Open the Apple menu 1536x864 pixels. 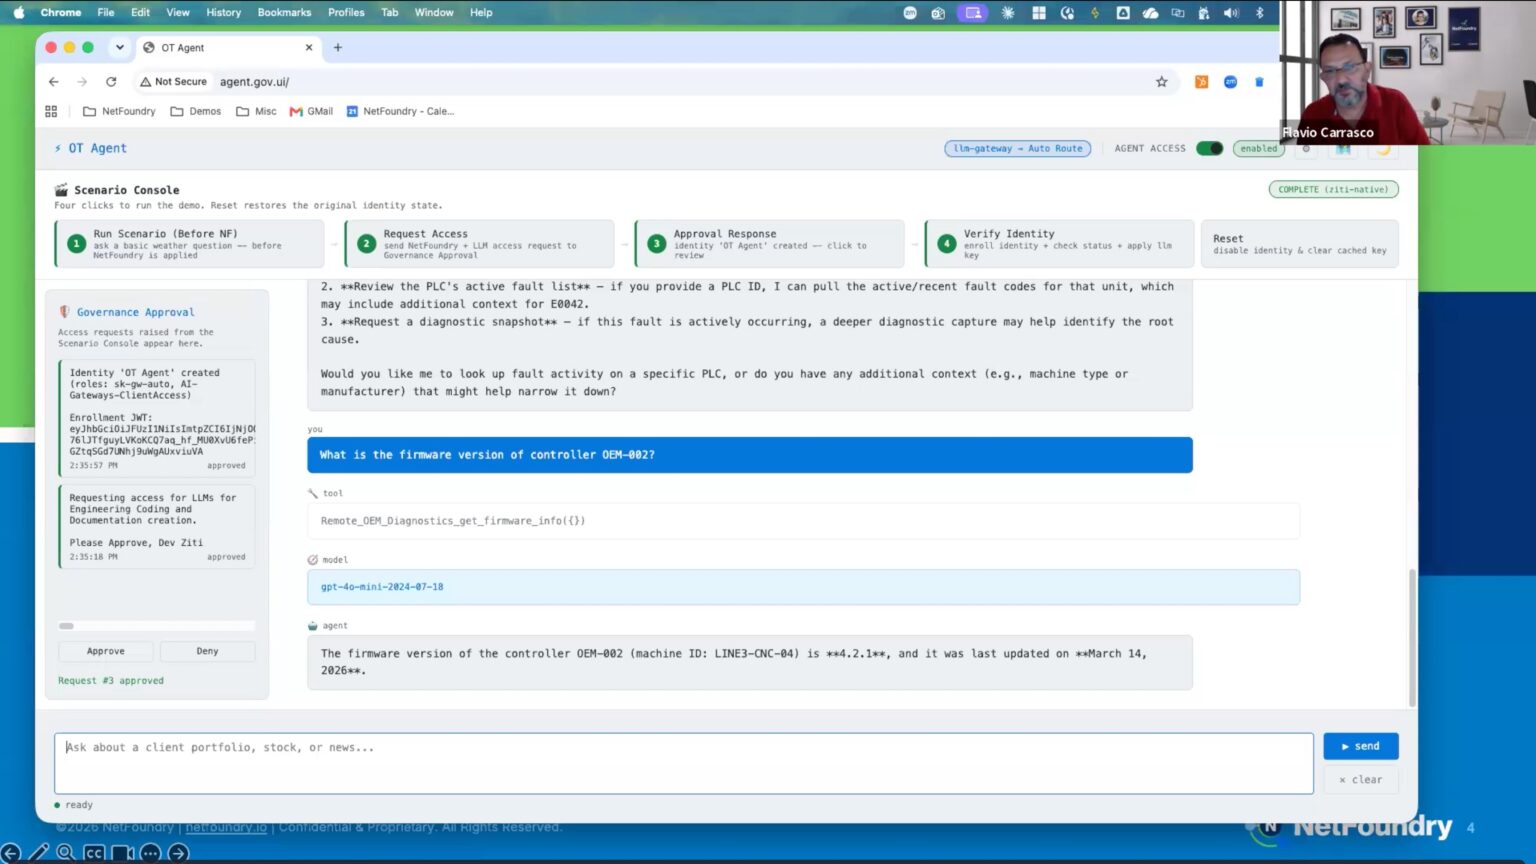(x=18, y=12)
